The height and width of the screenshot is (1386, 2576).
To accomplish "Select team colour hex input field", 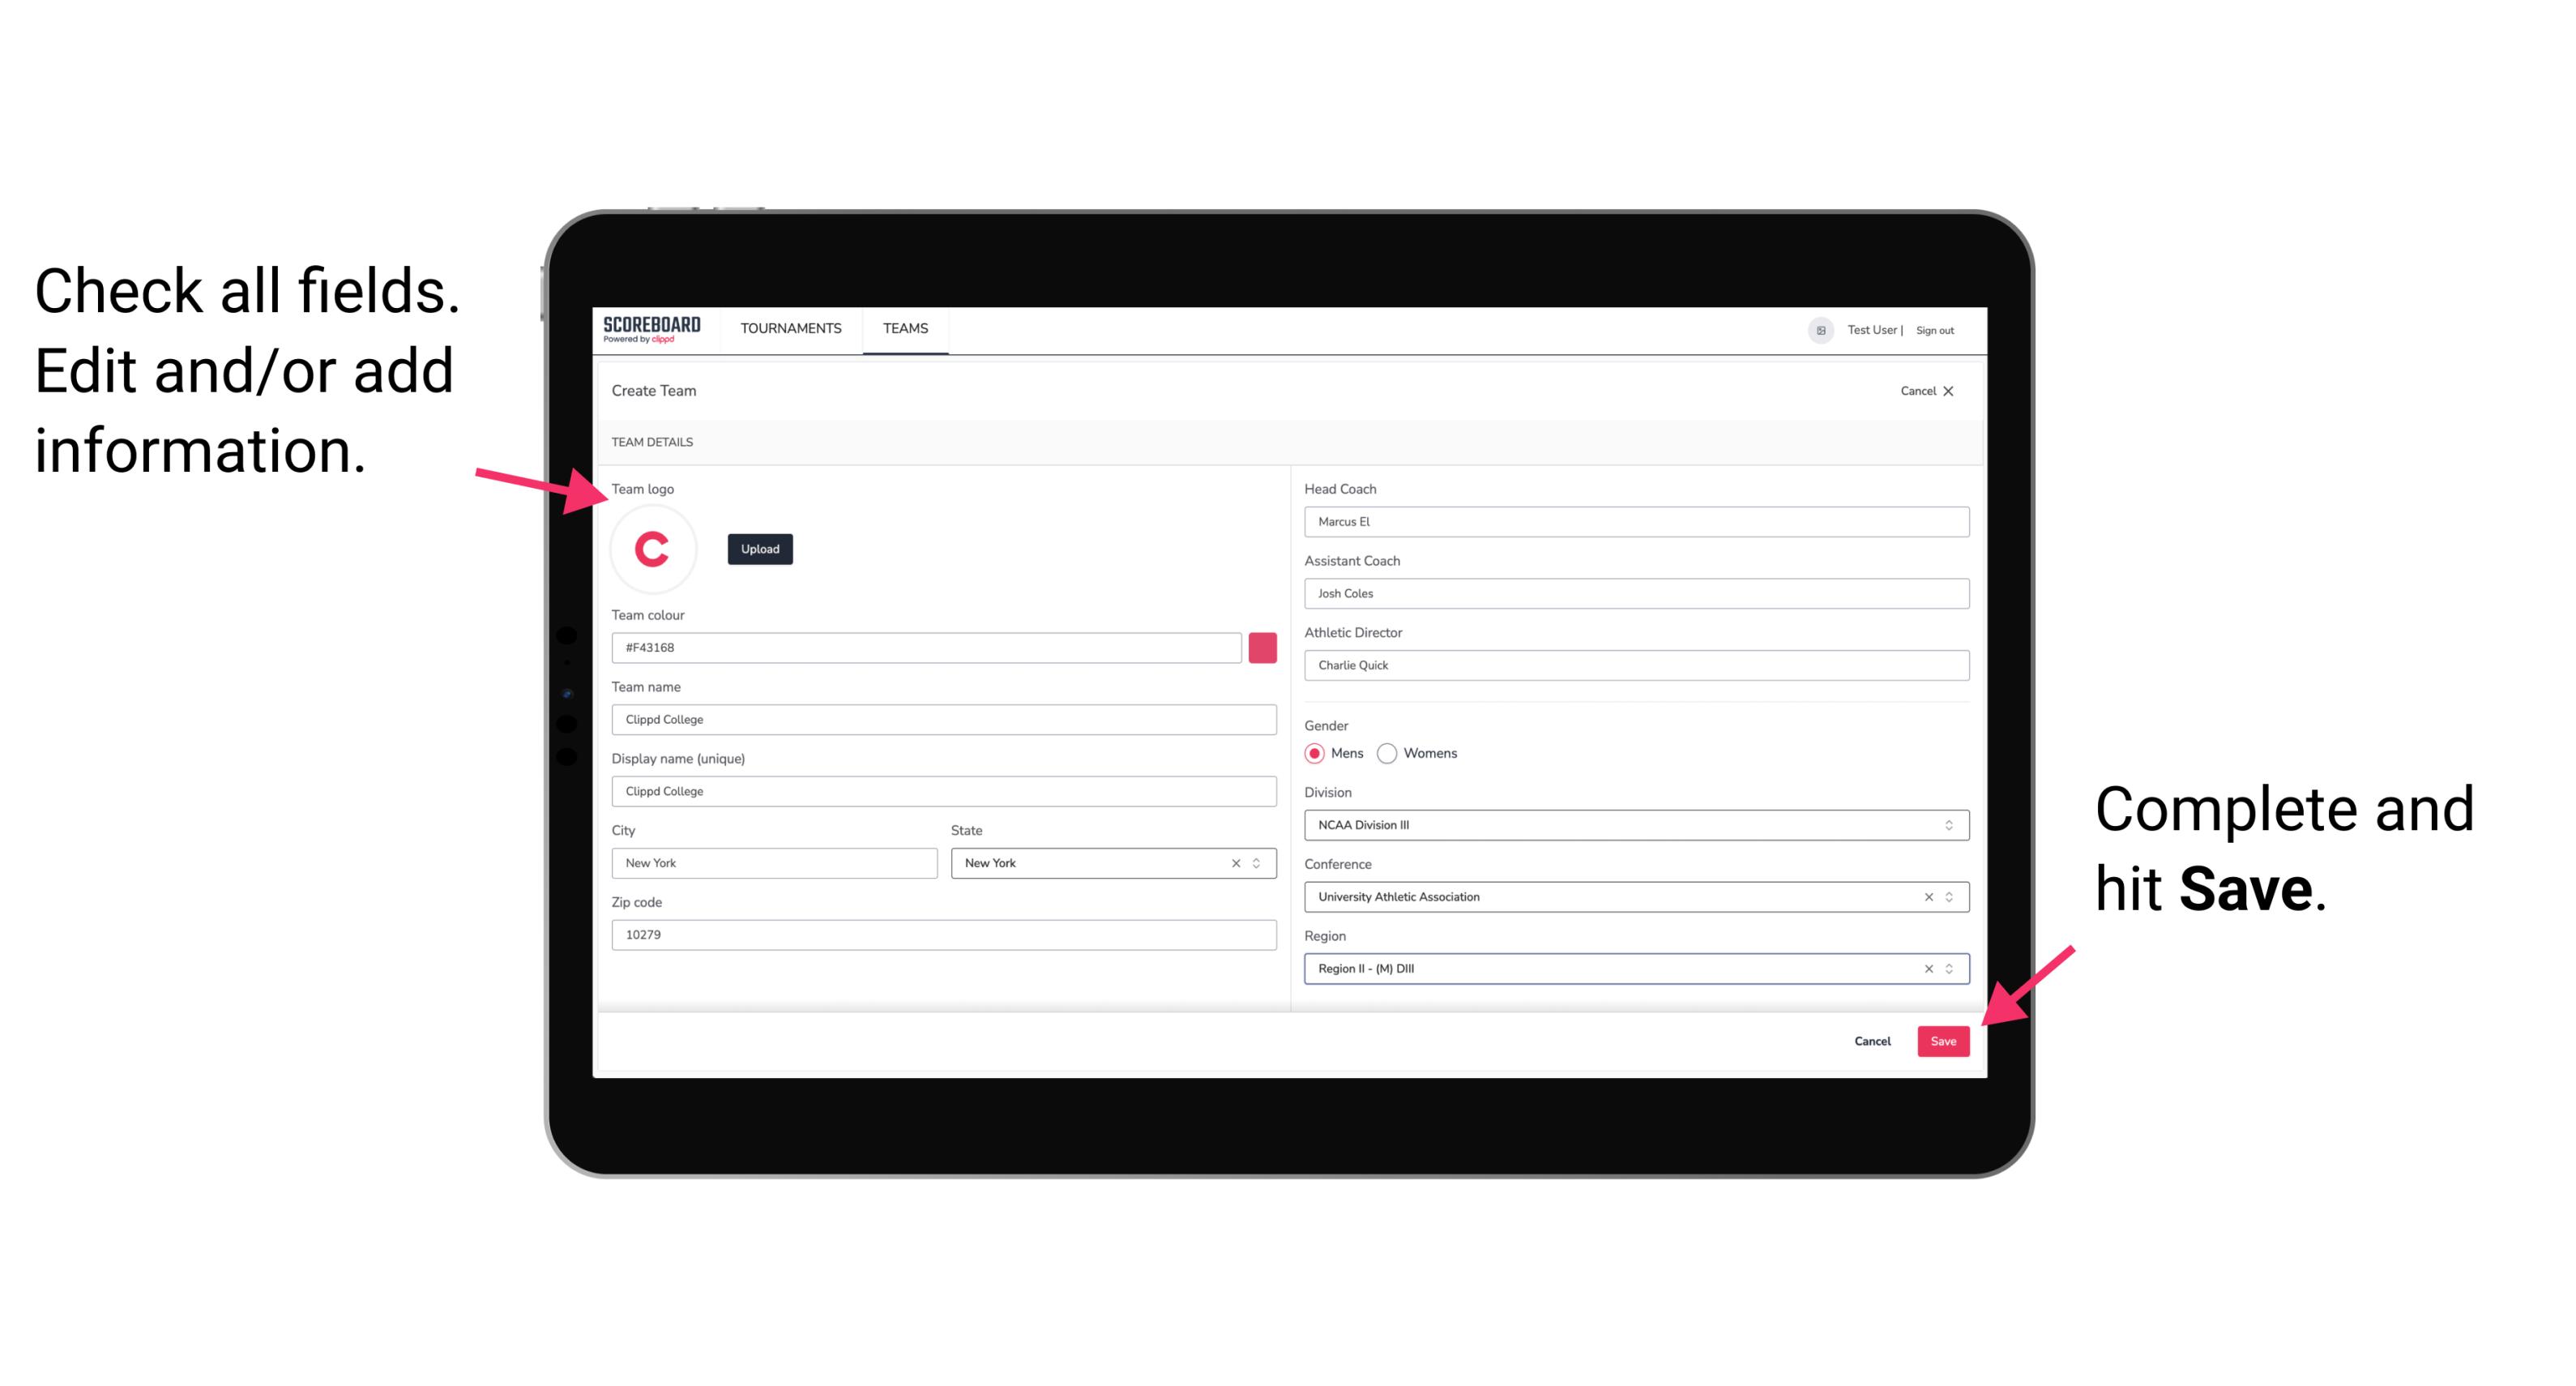I will tap(926, 645).
